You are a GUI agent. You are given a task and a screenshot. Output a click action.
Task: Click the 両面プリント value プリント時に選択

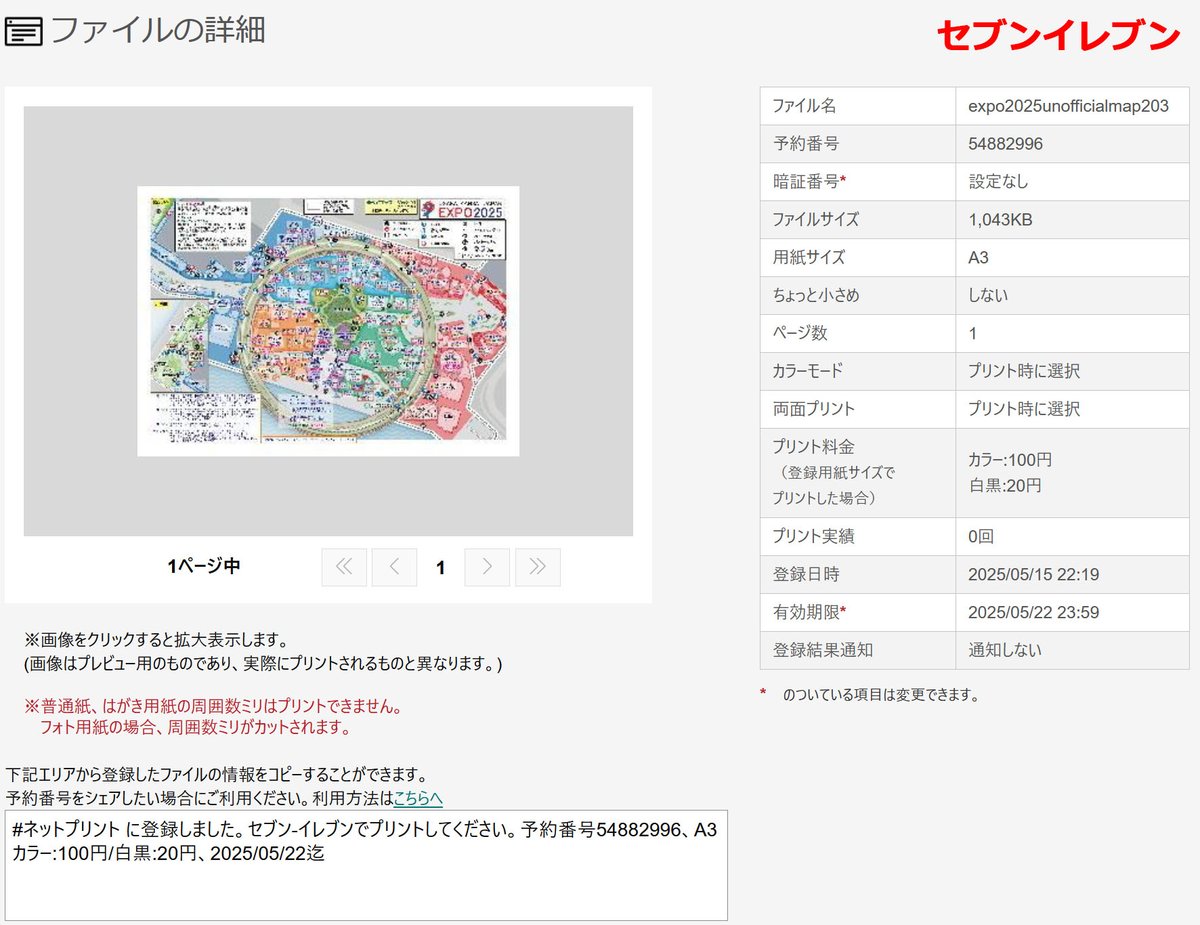(x=1024, y=409)
